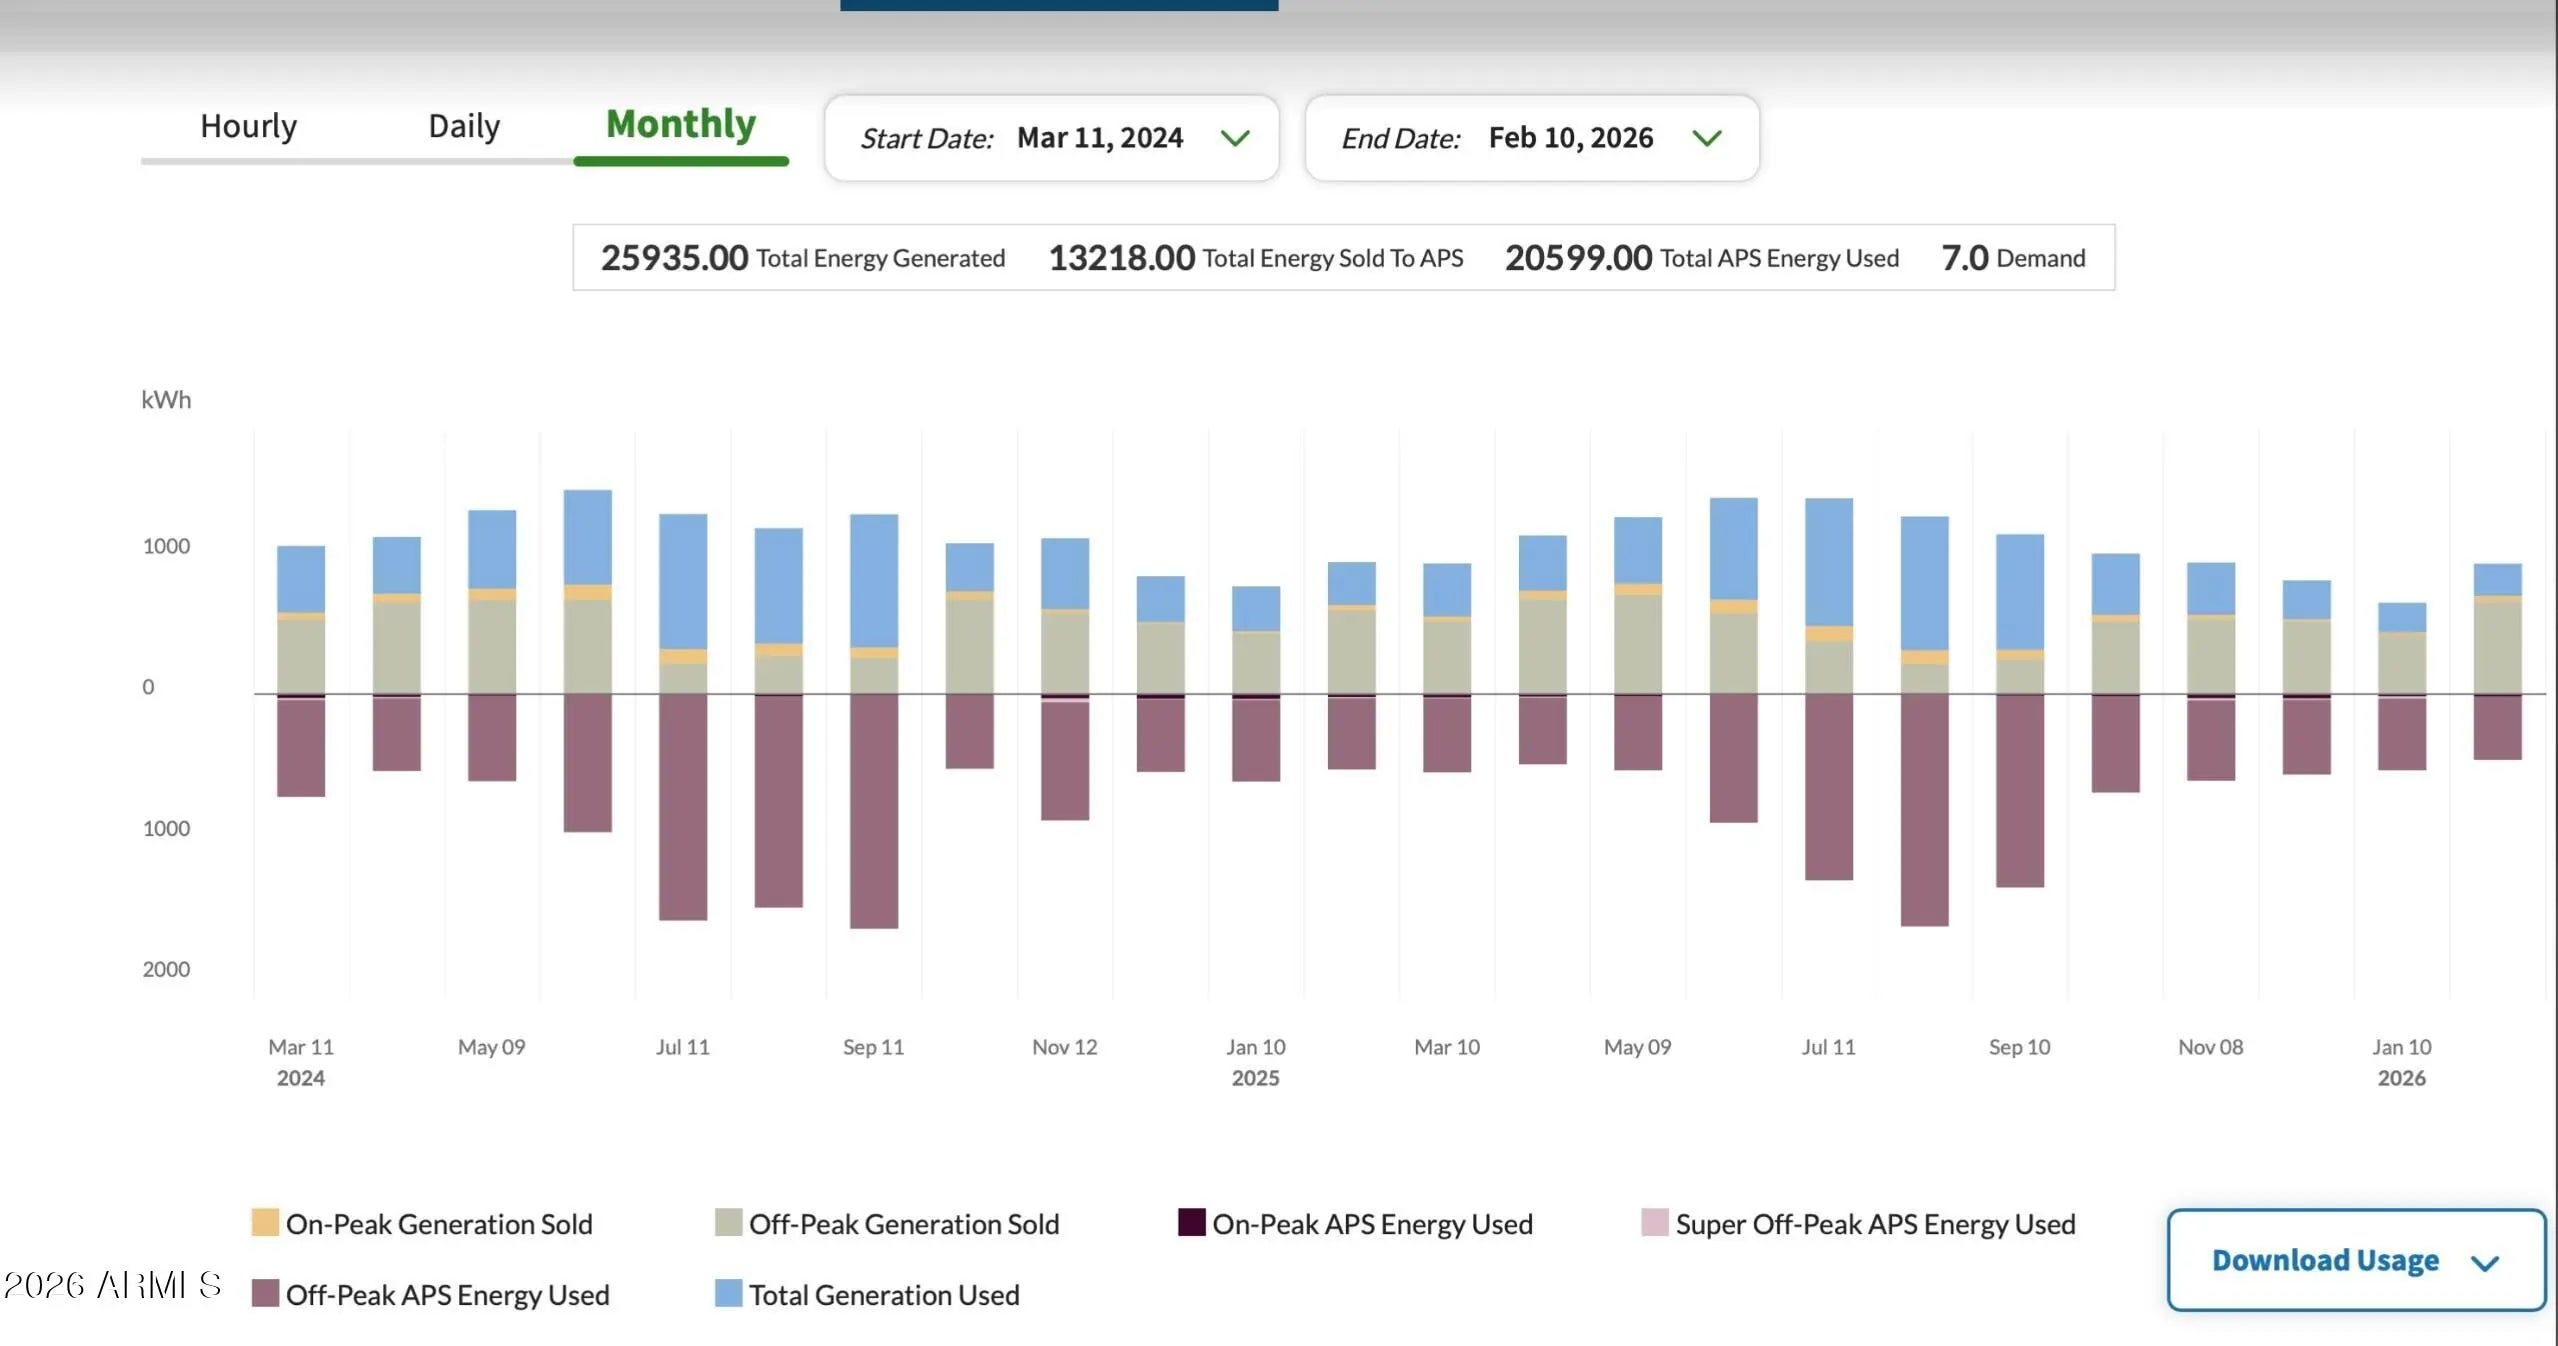The width and height of the screenshot is (2558, 1346).
Task: Click the Total Energy Generated summary value
Action: [674, 258]
